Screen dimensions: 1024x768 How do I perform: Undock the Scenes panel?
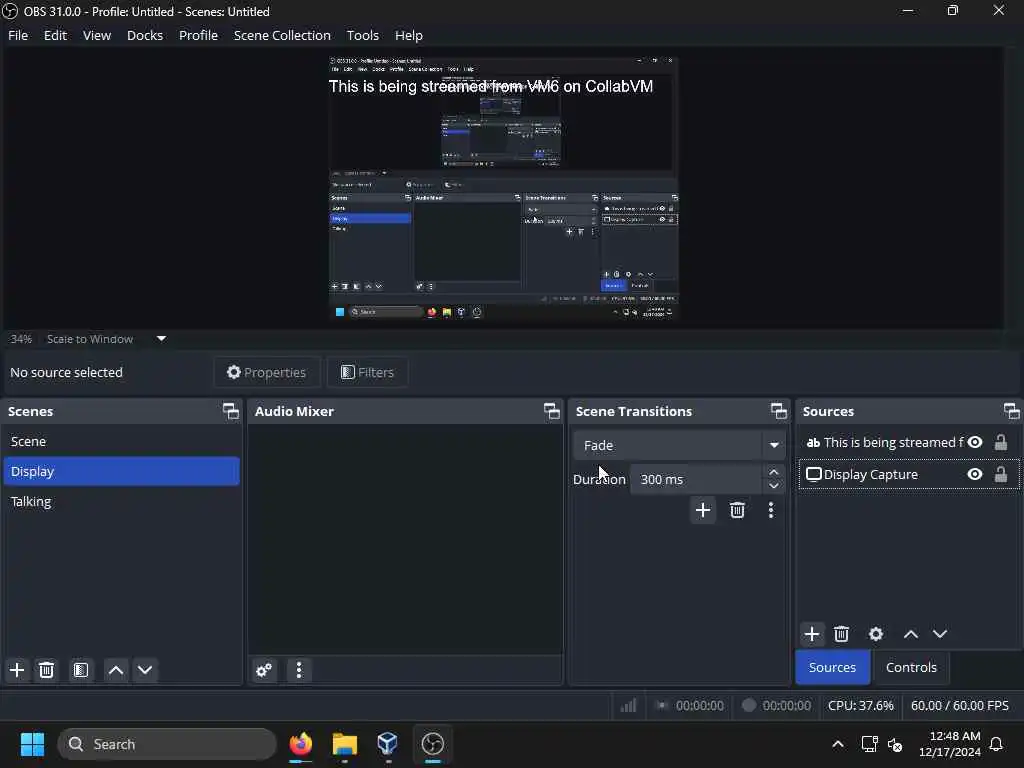(x=231, y=411)
